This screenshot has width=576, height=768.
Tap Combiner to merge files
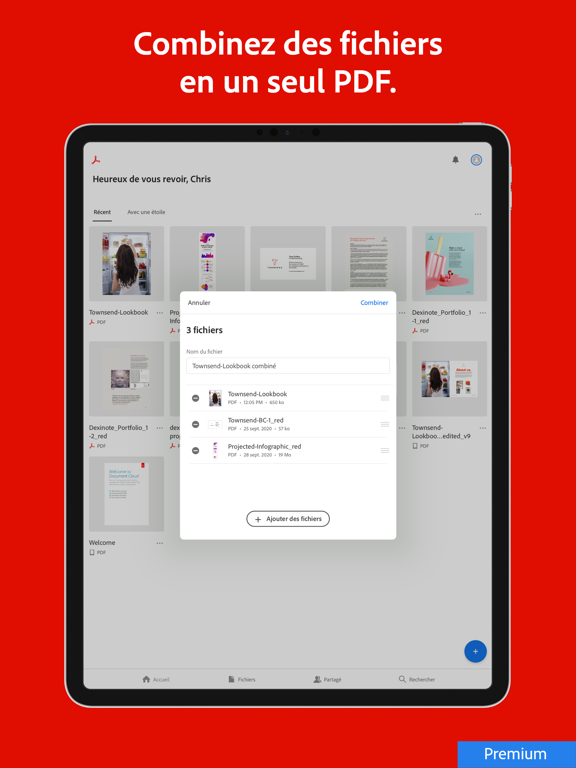[374, 303]
